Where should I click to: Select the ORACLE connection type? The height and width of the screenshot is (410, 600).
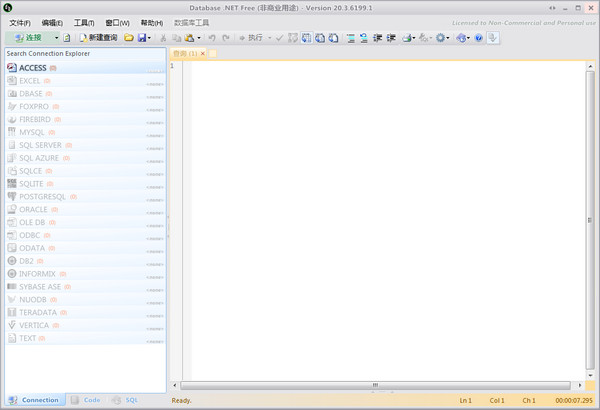33,210
